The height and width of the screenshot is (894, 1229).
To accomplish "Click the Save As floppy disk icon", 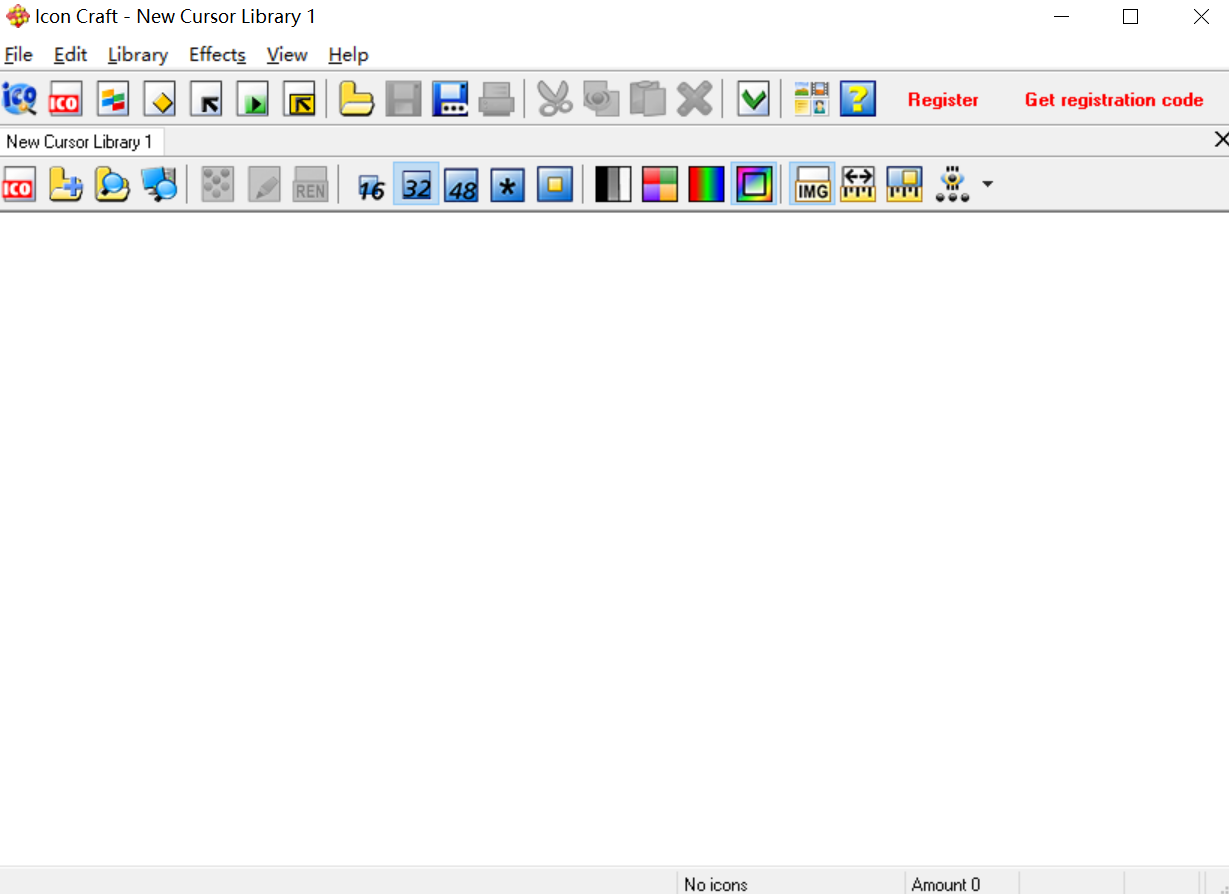I will (x=450, y=99).
